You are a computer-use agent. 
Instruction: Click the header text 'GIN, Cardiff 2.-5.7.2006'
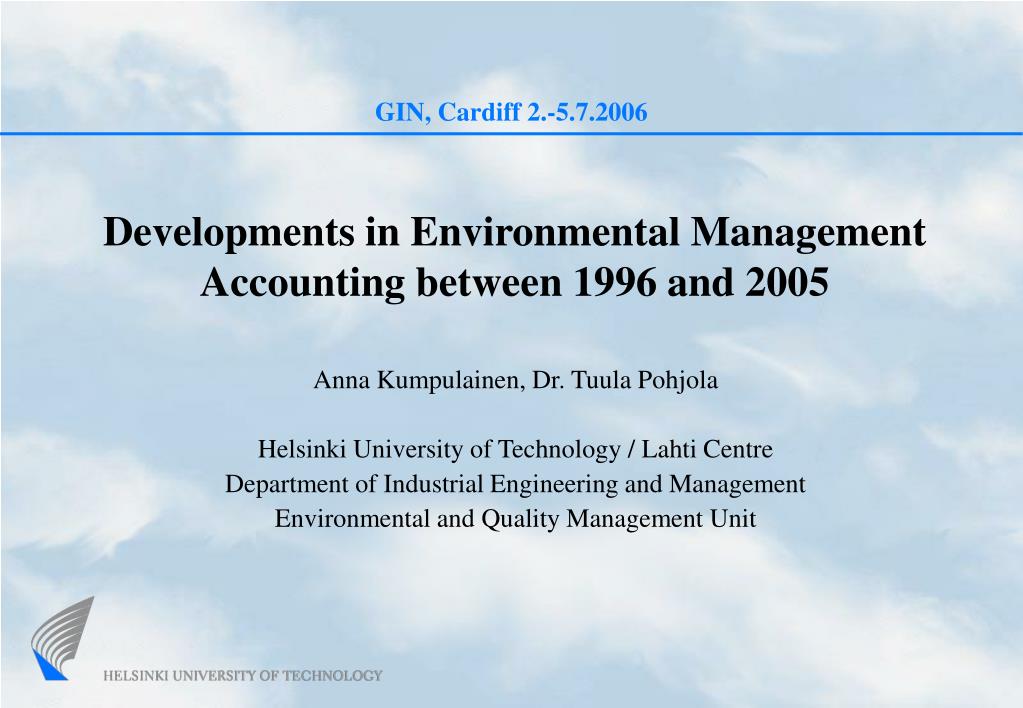pyautogui.click(x=511, y=112)
